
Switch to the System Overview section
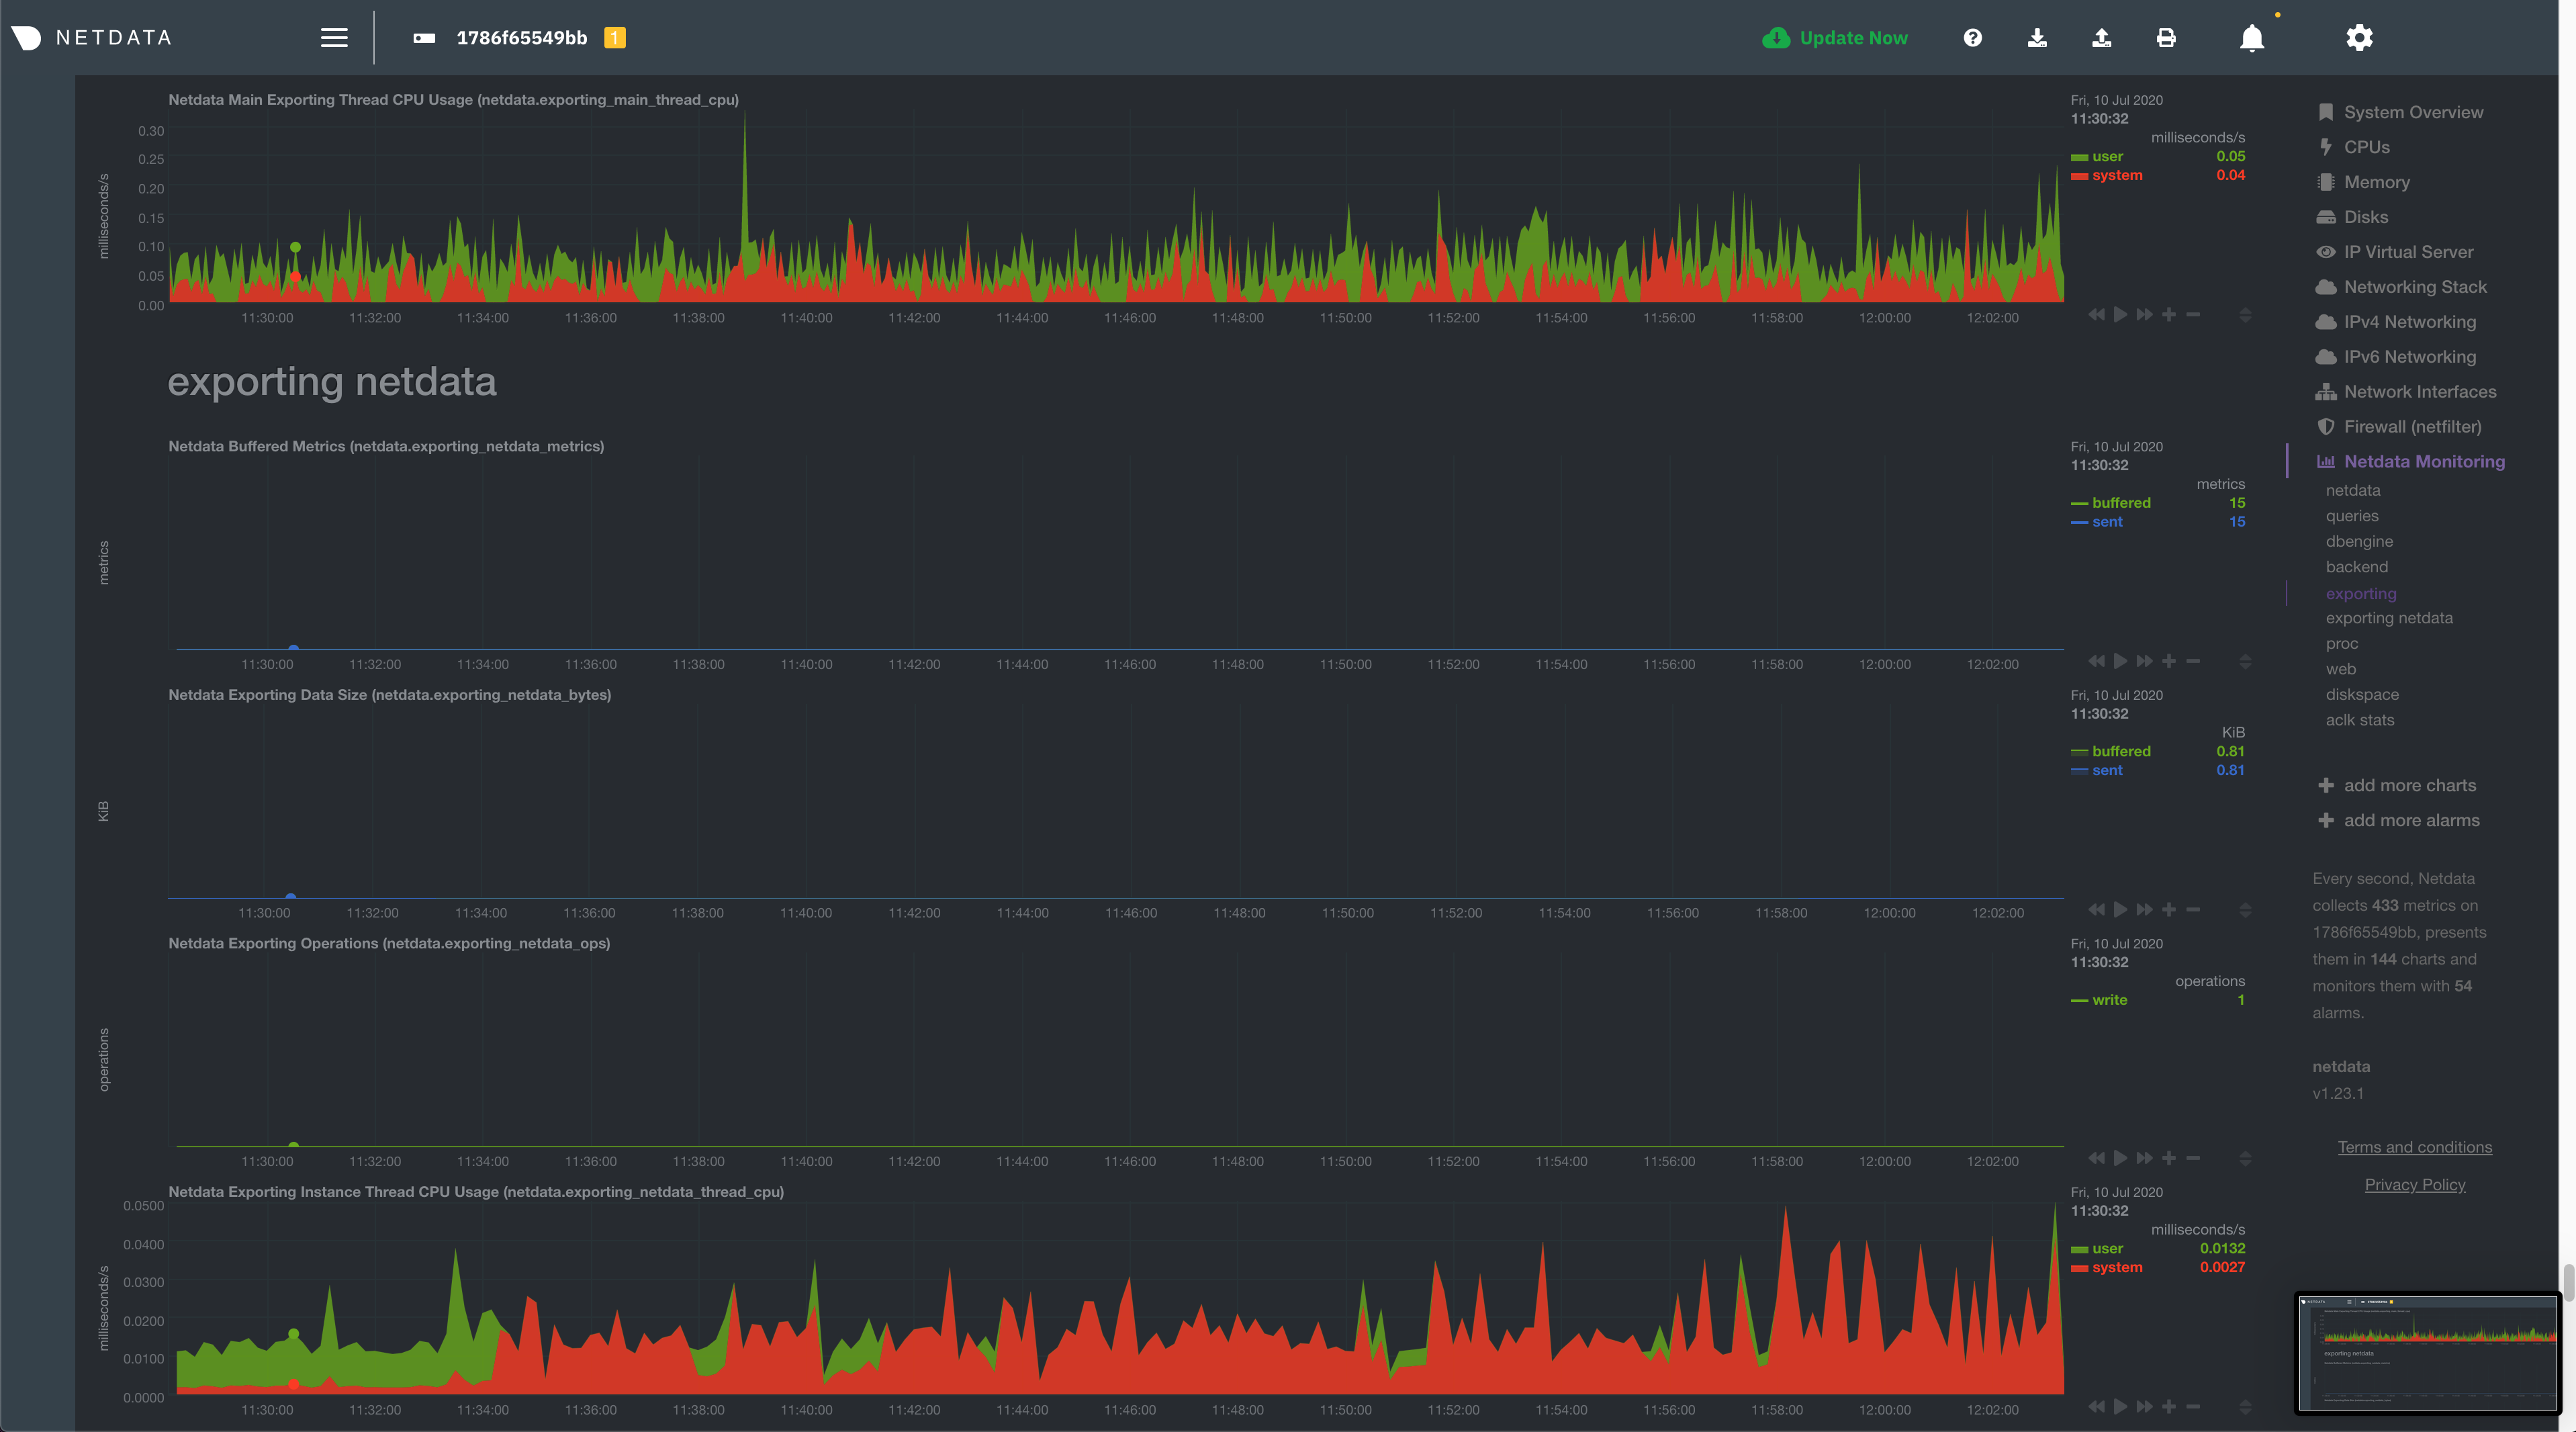2414,111
